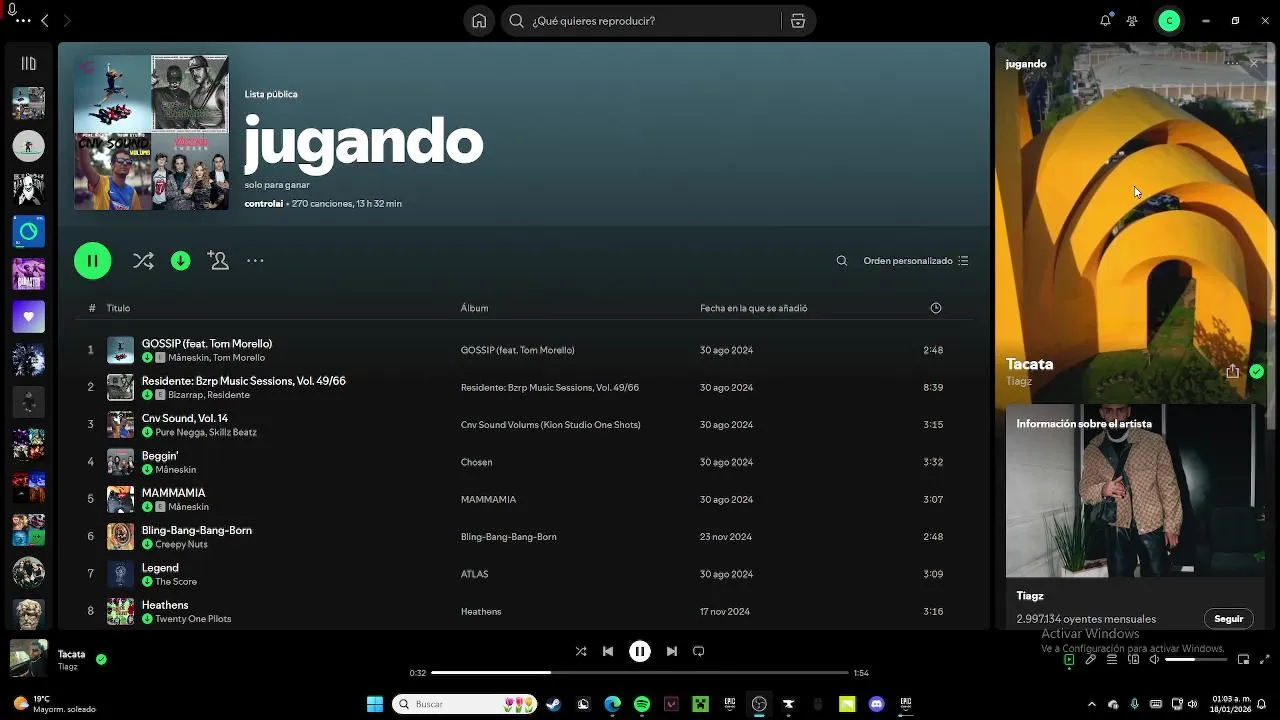Show lyrics with the microphone icon
The image size is (1280, 720).
click(x=1091, y=660)
